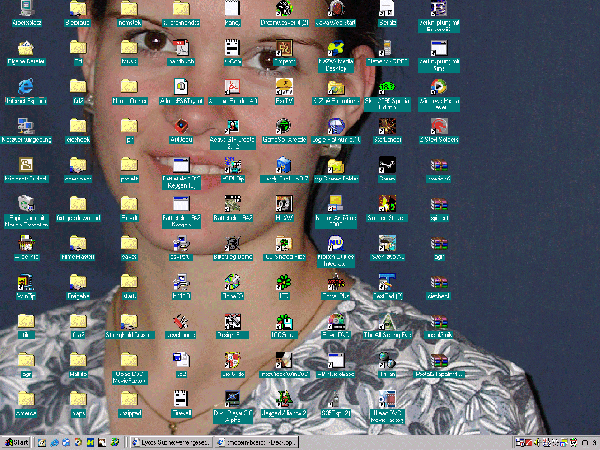Open the Eigene Dateien folder icon
Viewport: 600px width, 450px height.
point(26,48)
